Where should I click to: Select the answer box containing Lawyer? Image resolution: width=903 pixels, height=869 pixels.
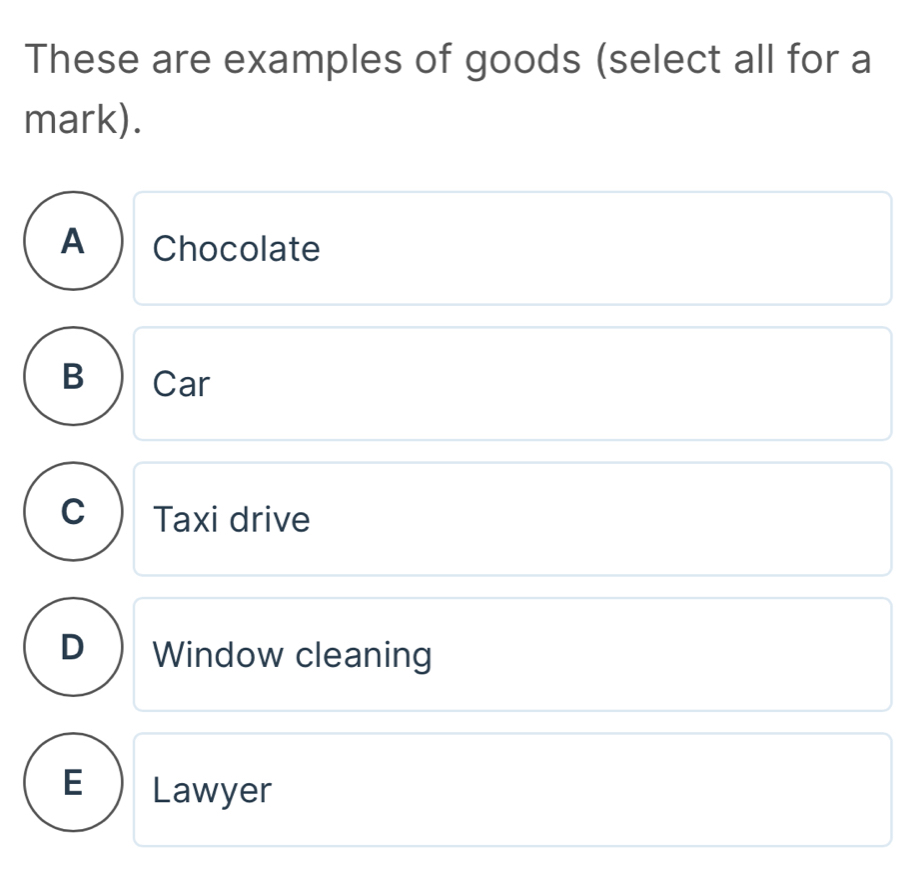(x=512, y=790)
